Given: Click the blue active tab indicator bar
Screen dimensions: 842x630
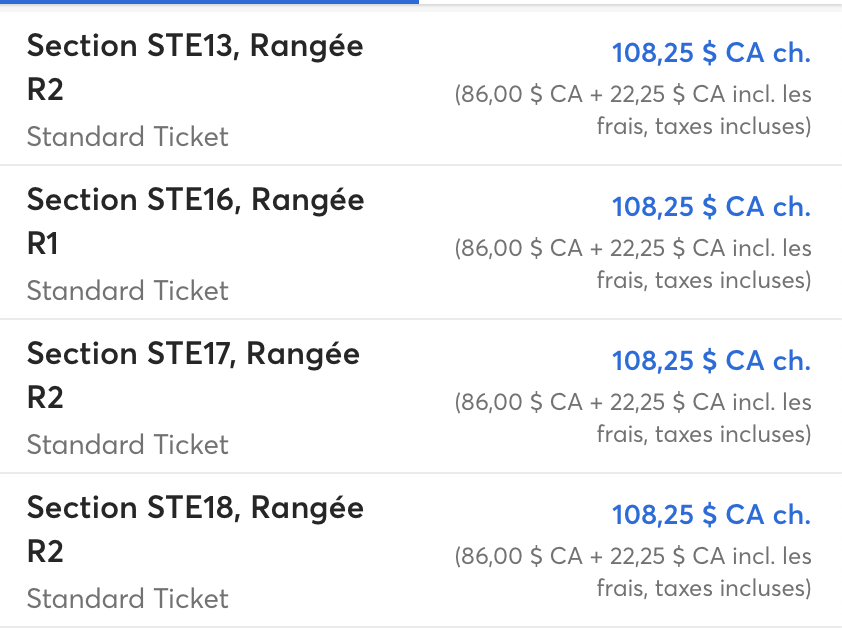Looking at the screenshot, I should pos(209,2).
